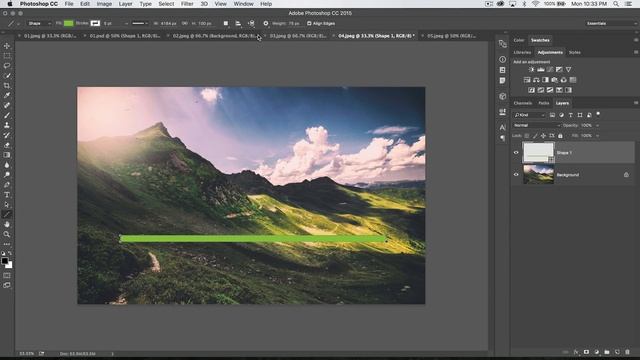Screen dimensions: 640x360
Task: Switch to the Channels tab
Action: [x=523, y=103]
